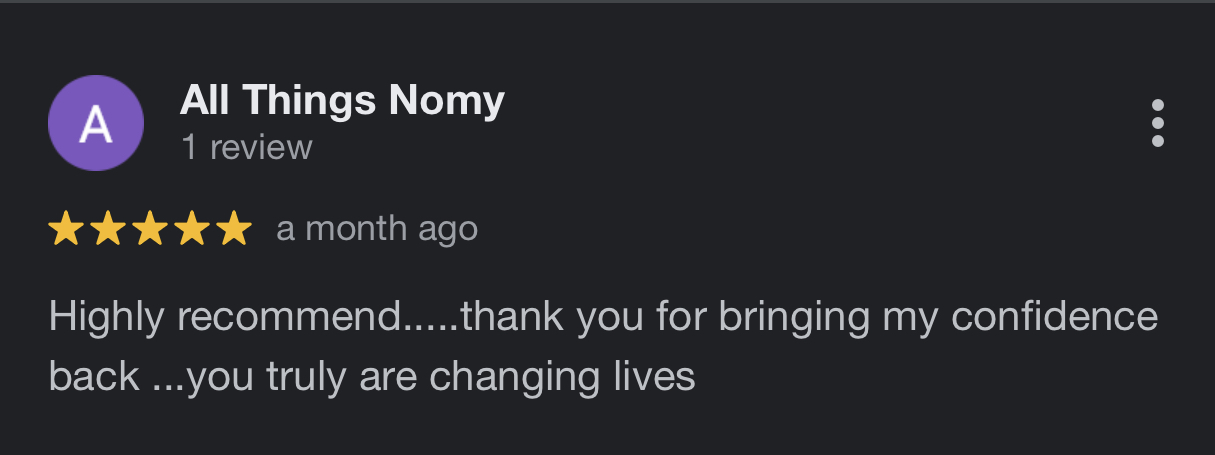Screen dimensions: 1215x455
Task: Click the word 'confidence' in the review
Action: (x=1055, y=317)
